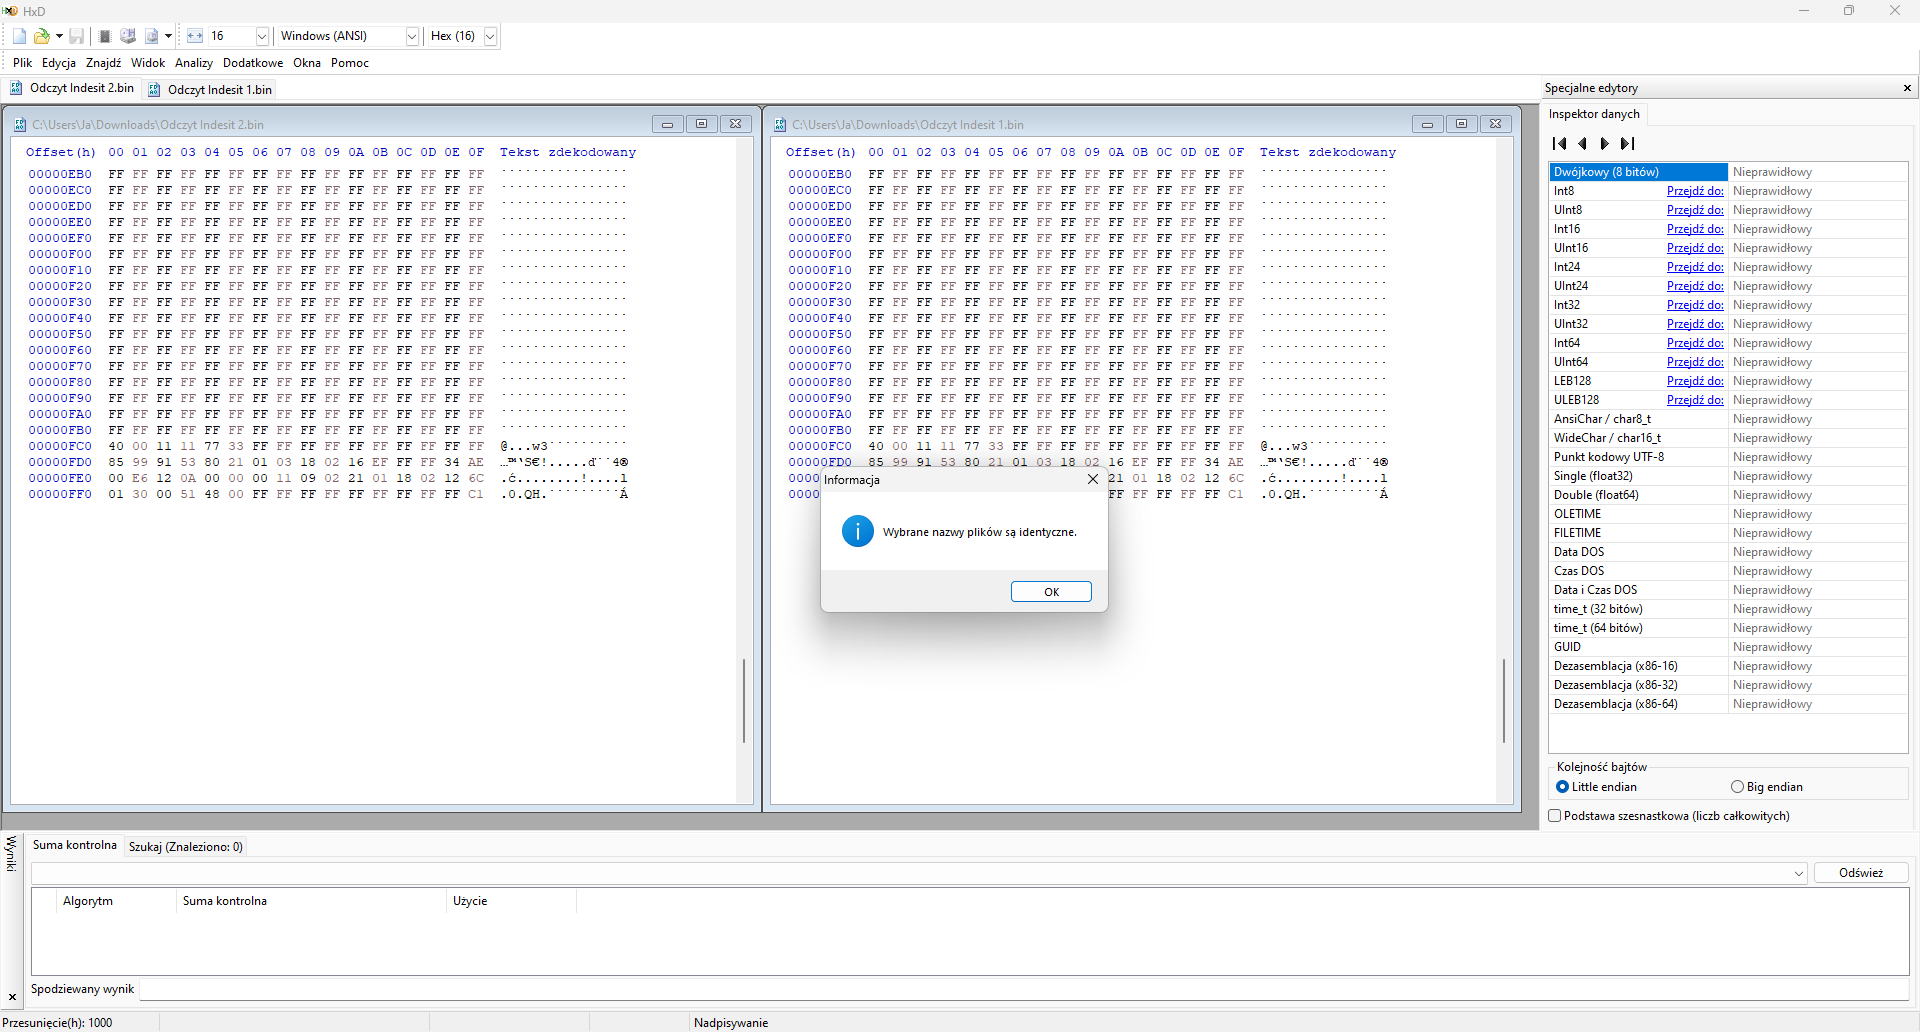Switch to Suma kontrolna results tab
This screenshot has height=1032, width=1920.
point(74,845)
